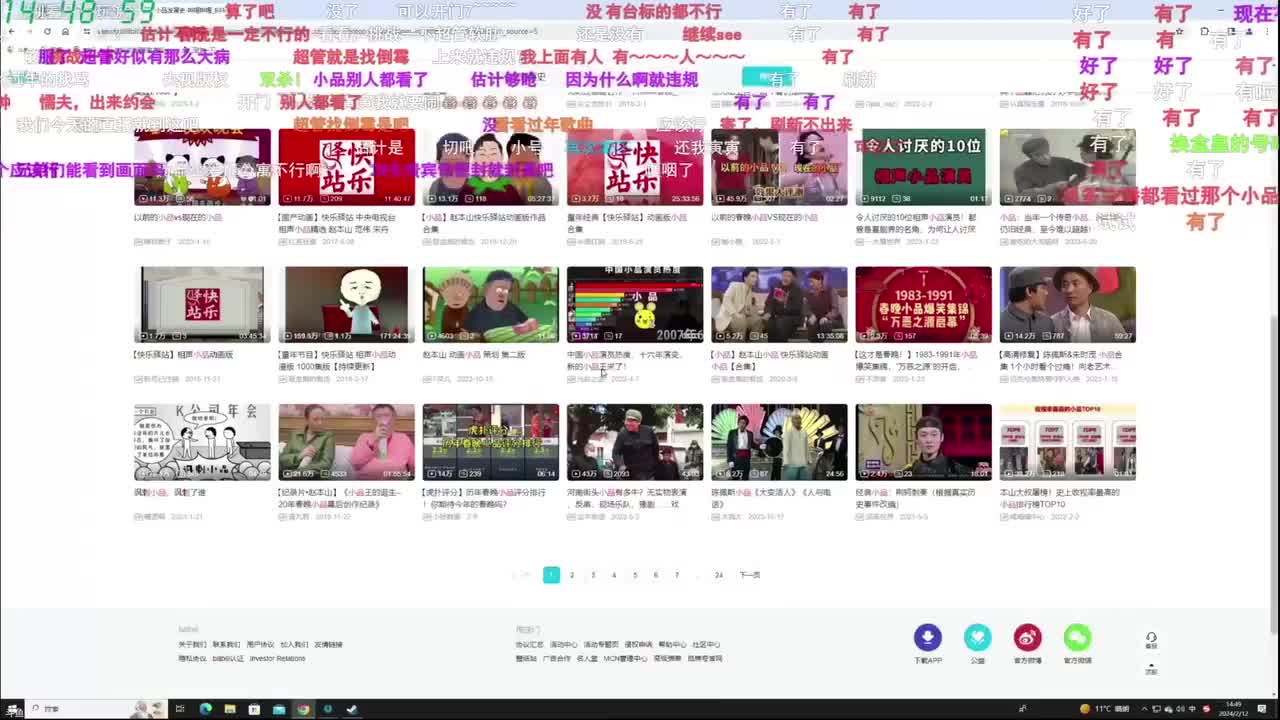This screenshot has height=720, width=1280.
Task: Click the Windows Start button
Action: pos(12,709)
